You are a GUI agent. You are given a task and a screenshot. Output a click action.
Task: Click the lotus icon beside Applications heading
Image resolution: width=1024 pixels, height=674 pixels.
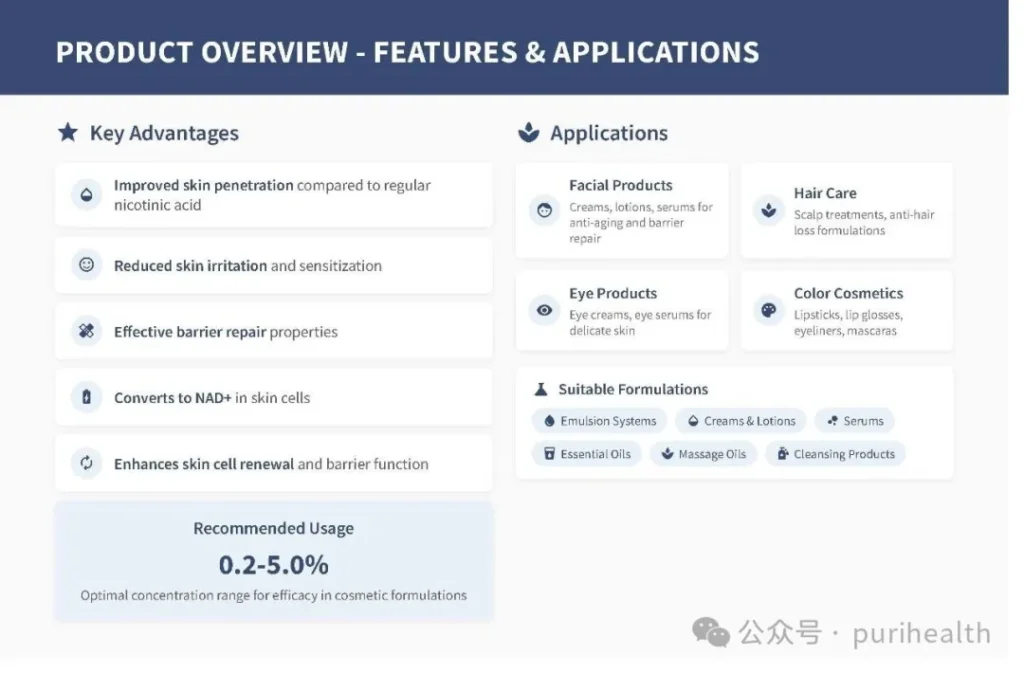coord(529,133)
